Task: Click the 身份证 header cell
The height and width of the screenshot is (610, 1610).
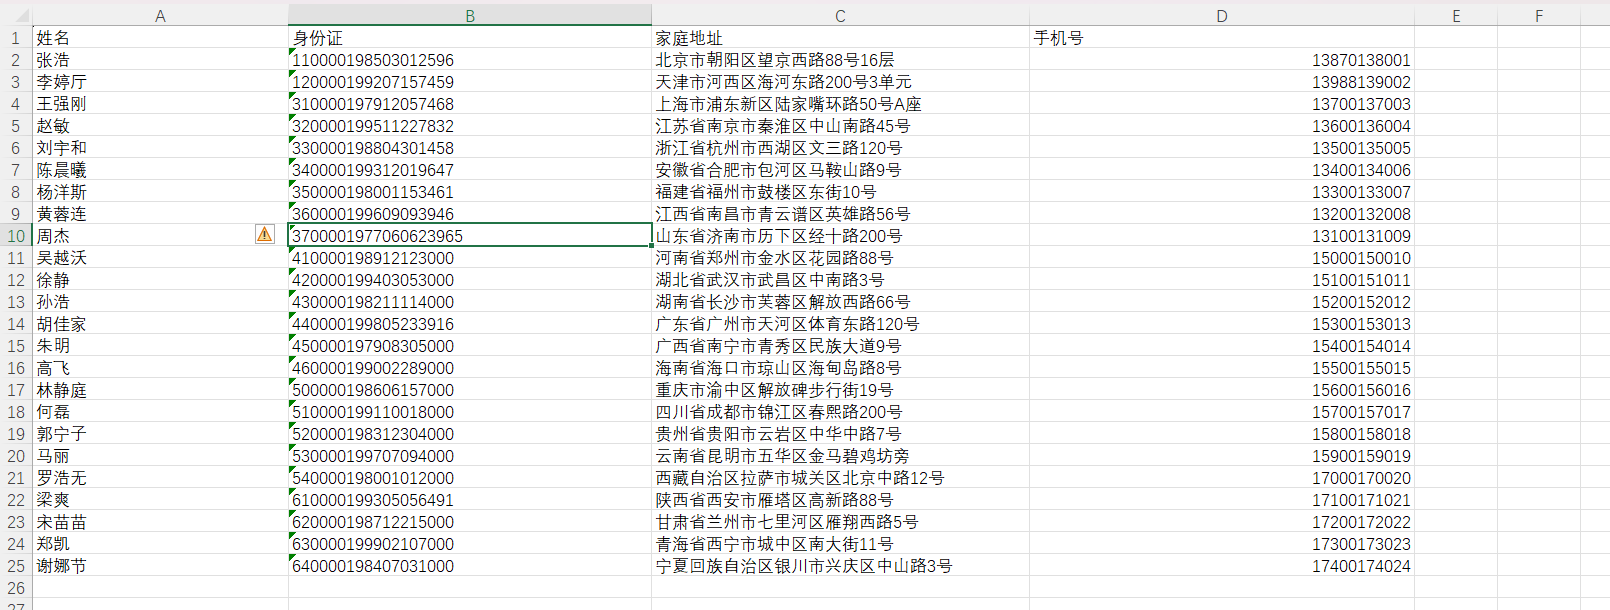Action: [470, 38]
